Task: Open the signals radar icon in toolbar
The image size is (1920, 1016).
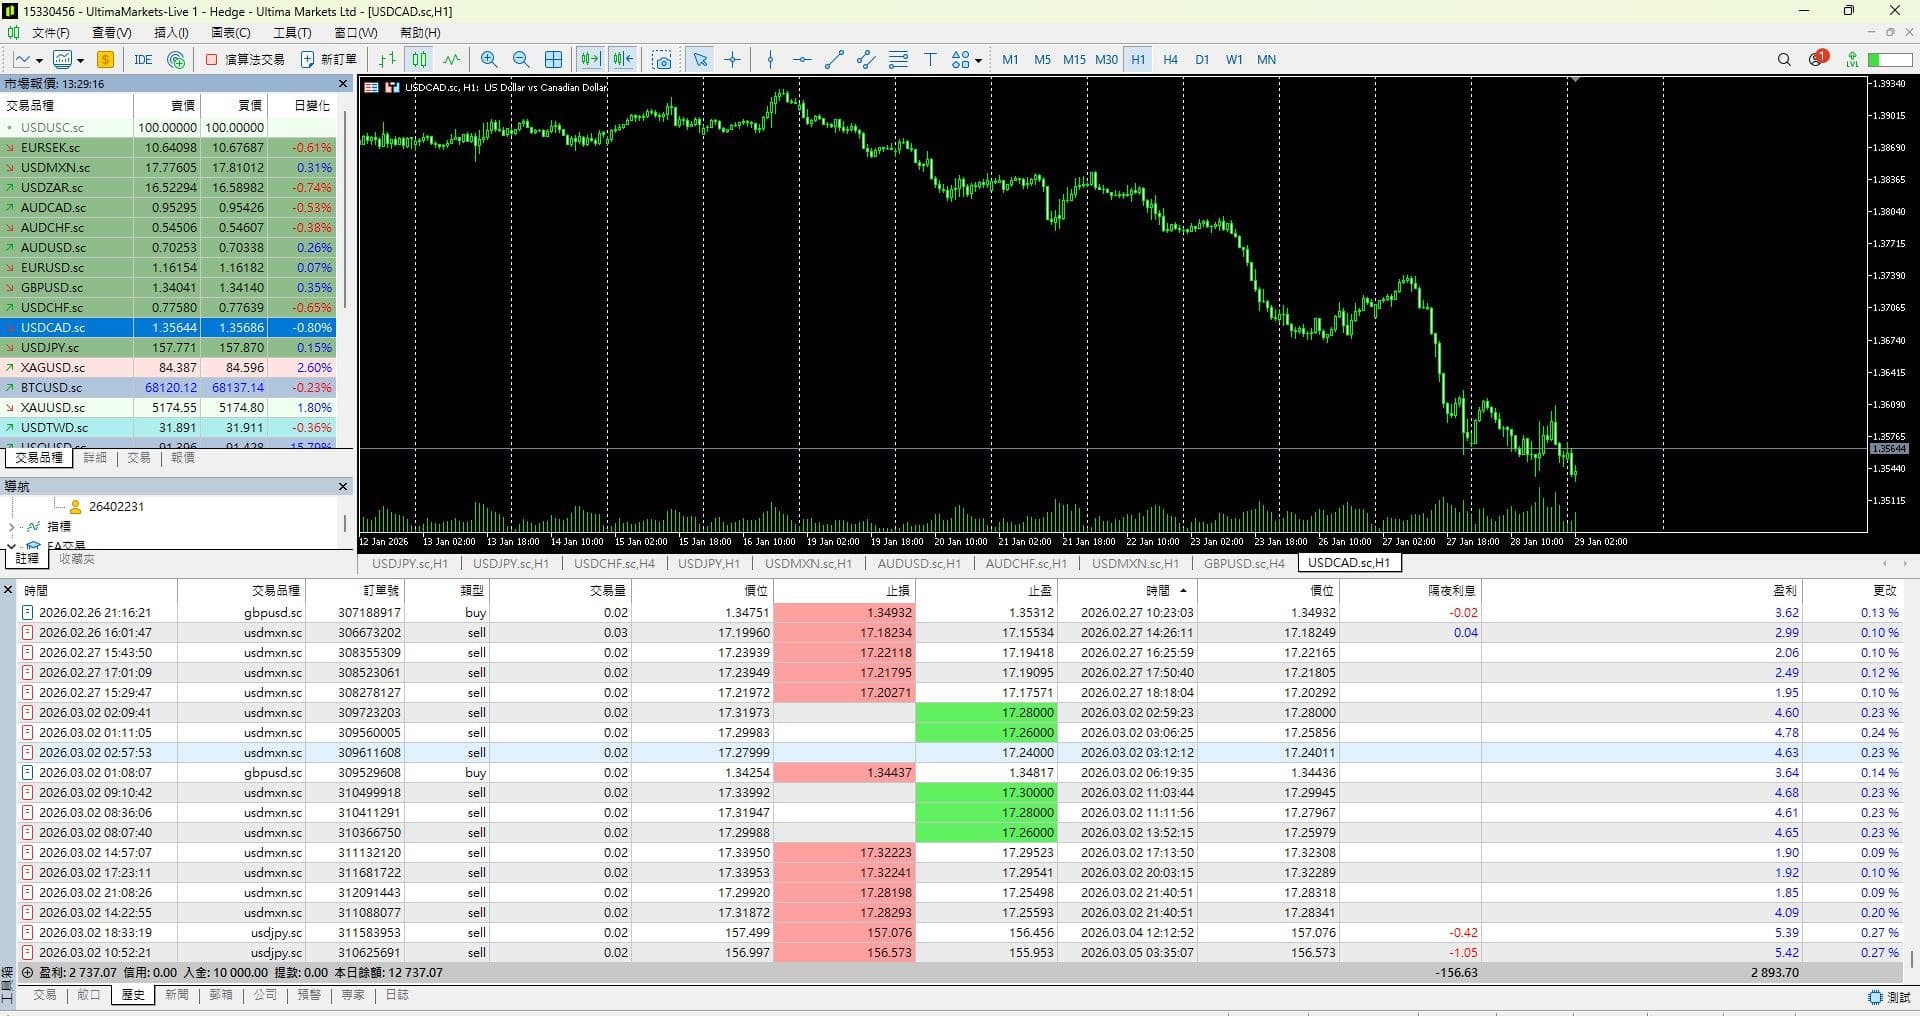Action: (176, 60)
